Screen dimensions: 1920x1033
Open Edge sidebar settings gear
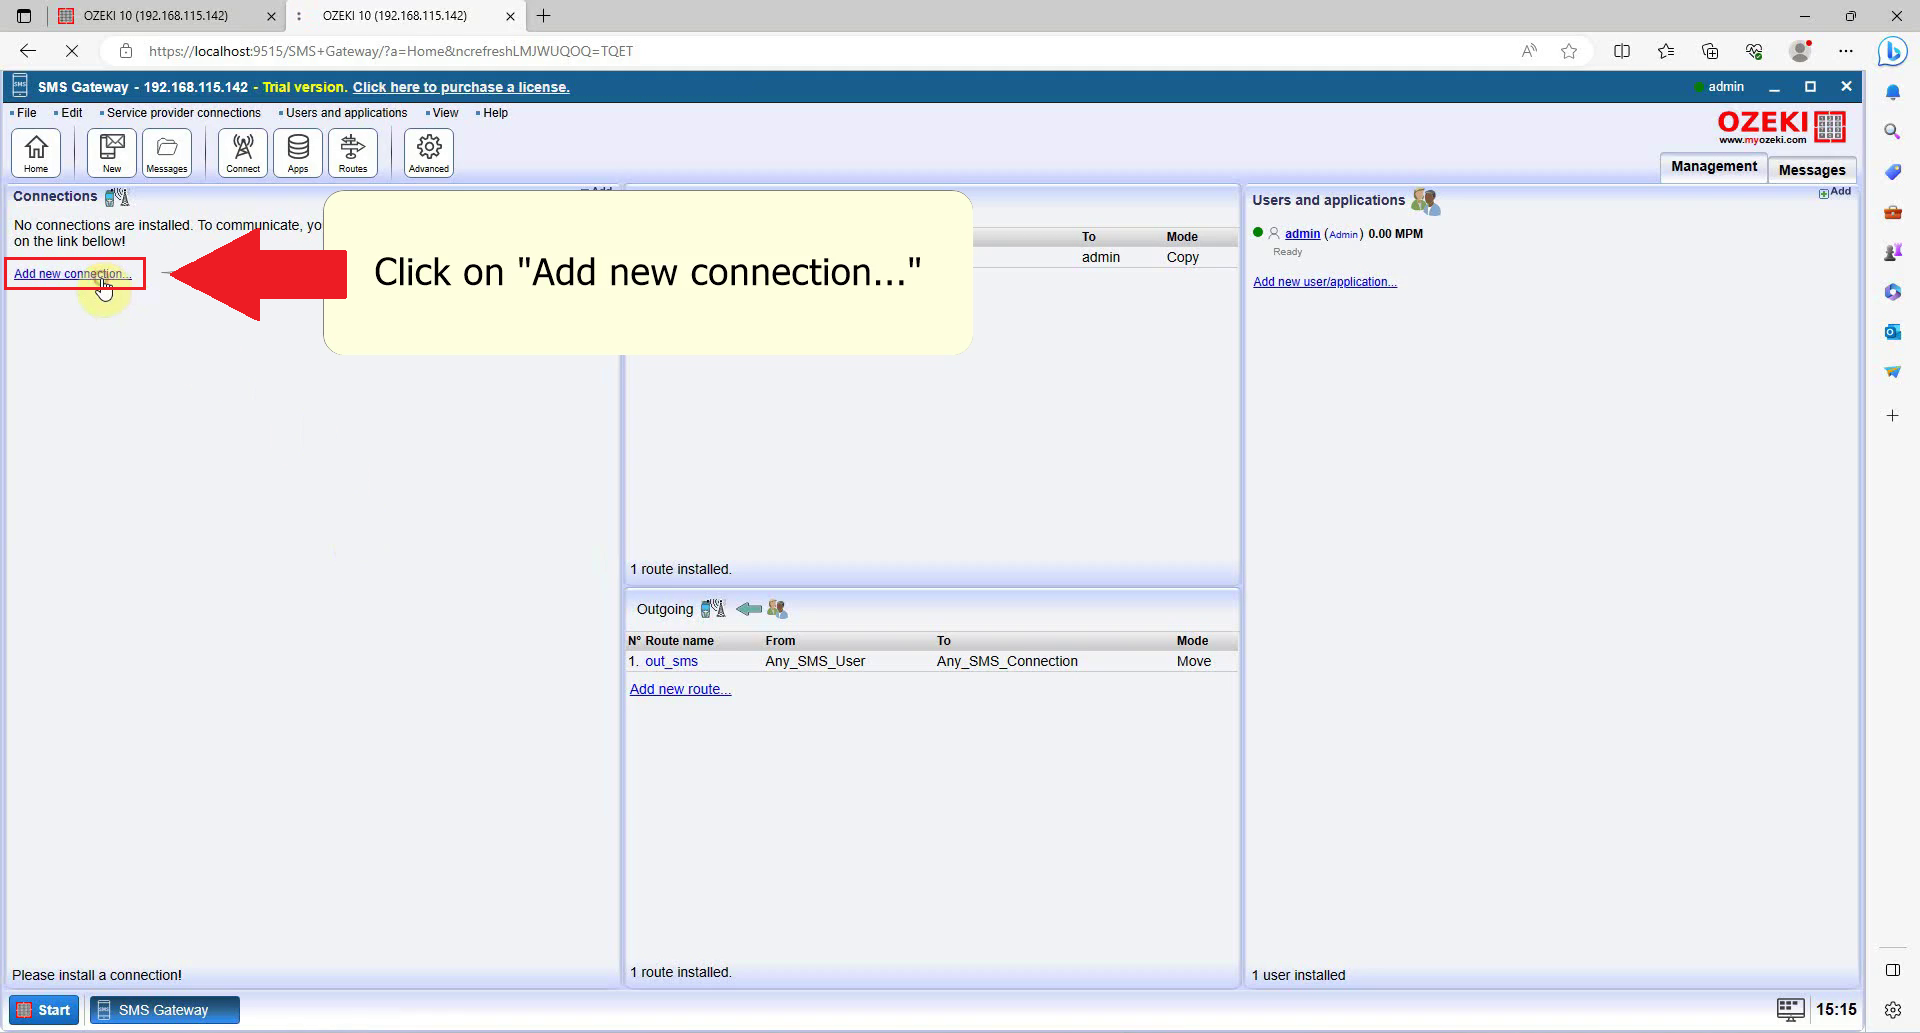1892,1010
